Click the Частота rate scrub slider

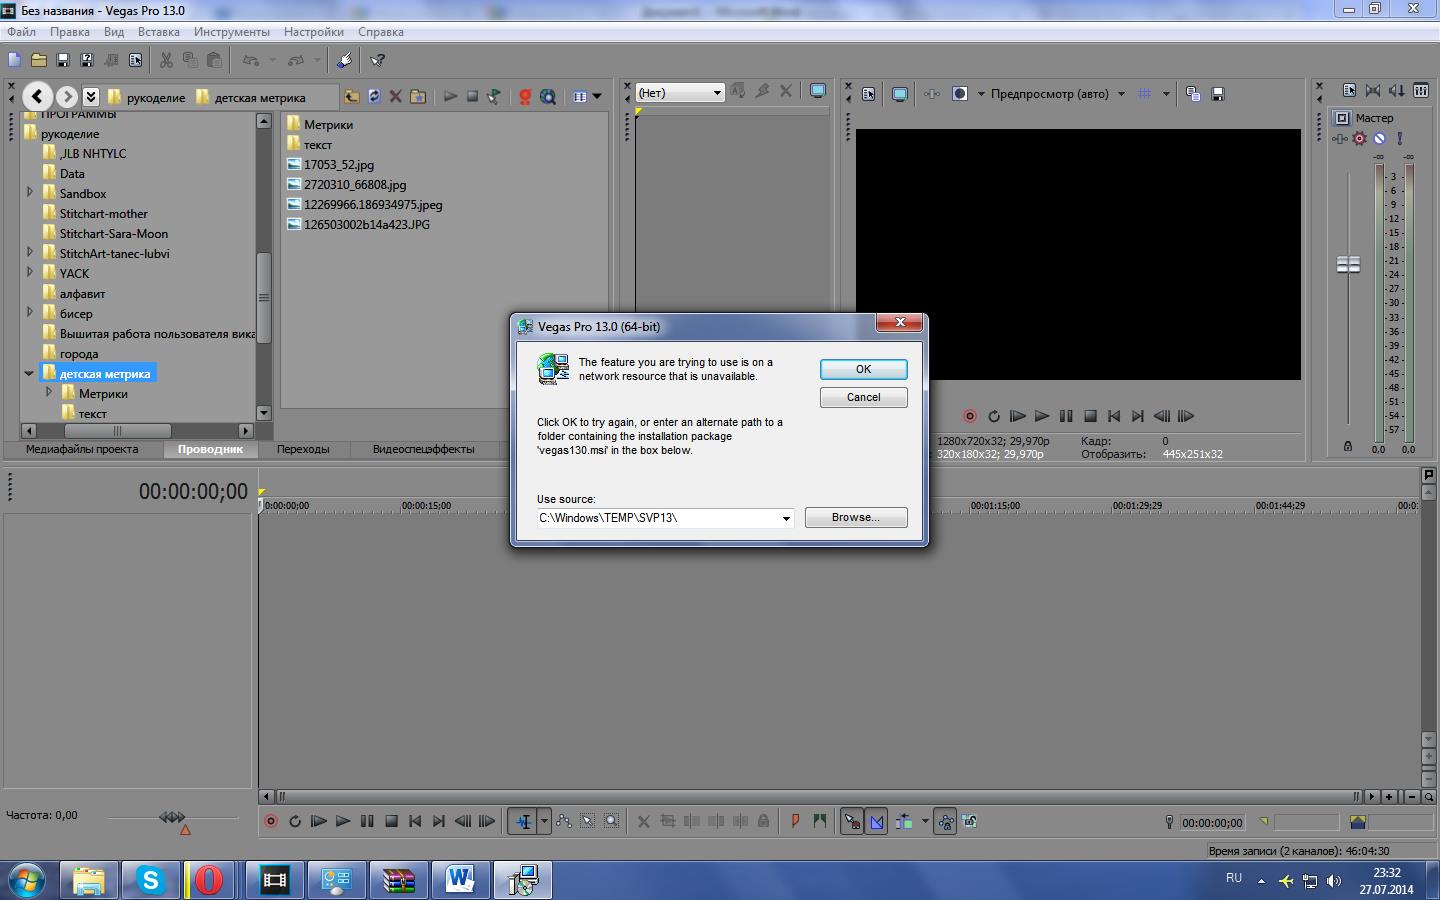(172, 818)
